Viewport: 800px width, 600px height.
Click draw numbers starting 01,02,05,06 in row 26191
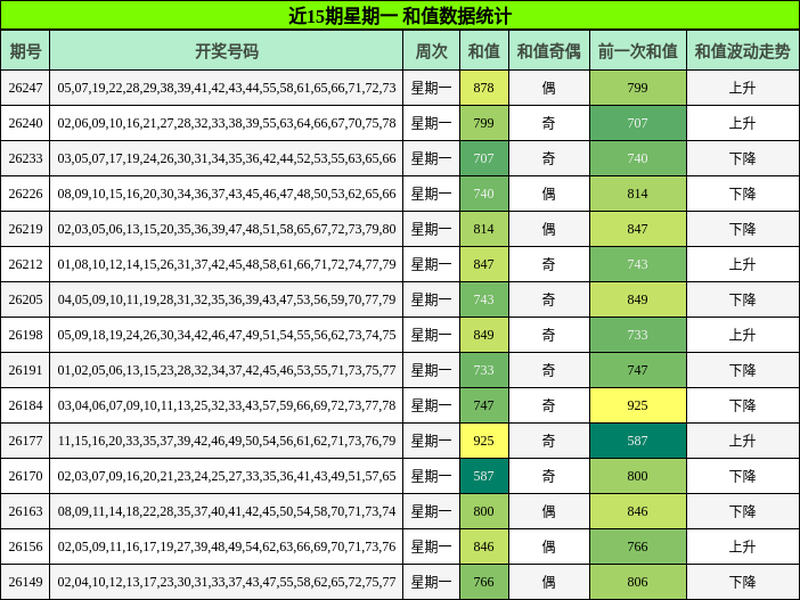point(227,369)
